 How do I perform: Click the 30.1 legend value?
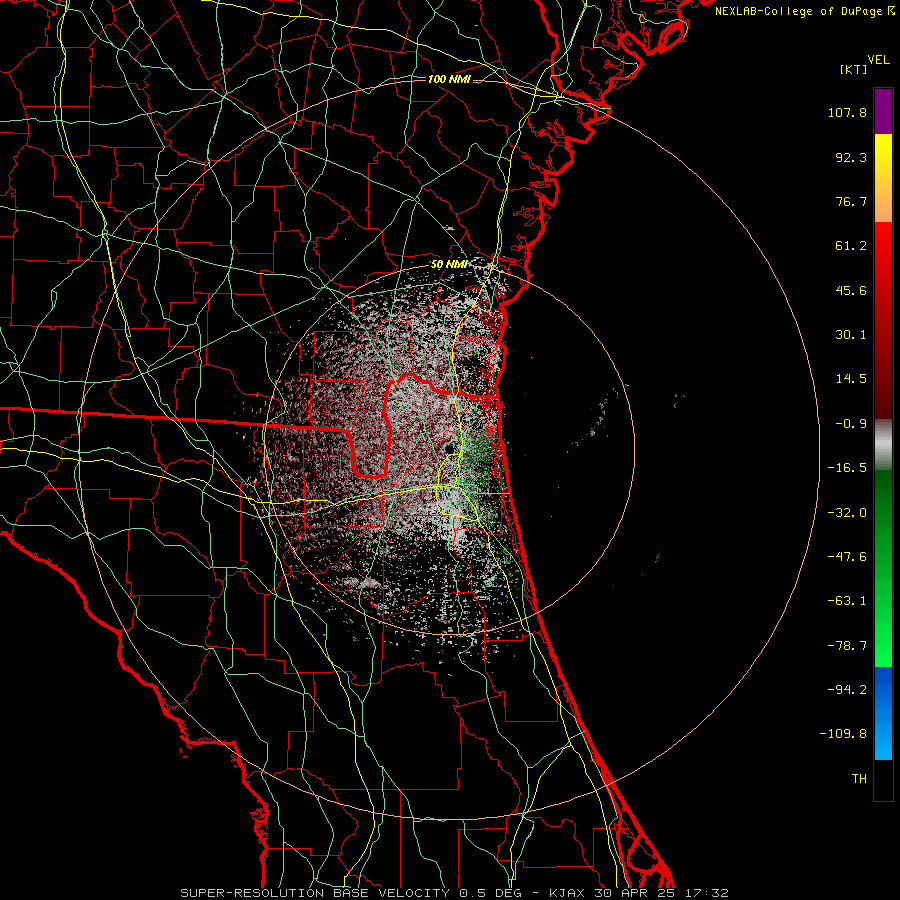pyautogui.click(x=851, y=335)
